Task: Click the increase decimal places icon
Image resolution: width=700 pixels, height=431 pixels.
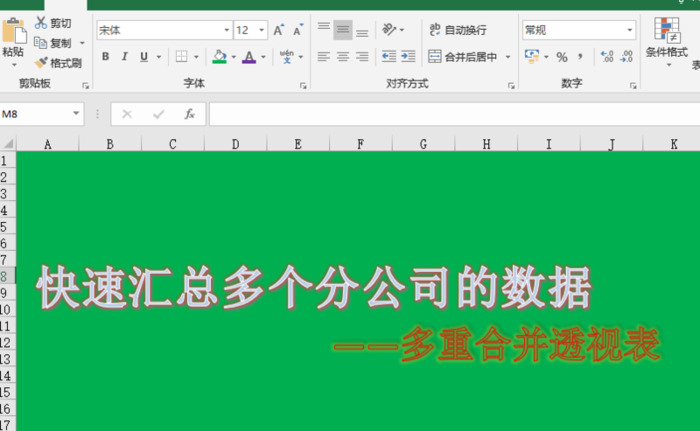Action: [607, 56]
